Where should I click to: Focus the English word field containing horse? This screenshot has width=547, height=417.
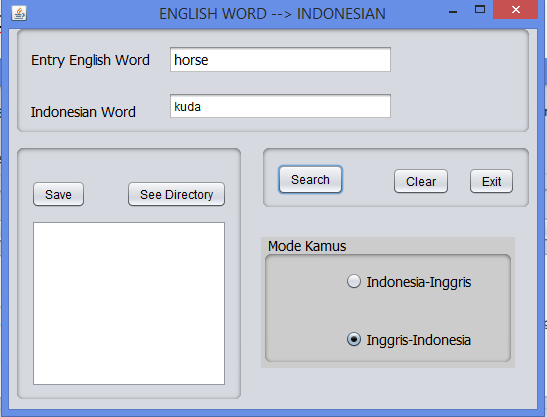[x=280, y=60]
